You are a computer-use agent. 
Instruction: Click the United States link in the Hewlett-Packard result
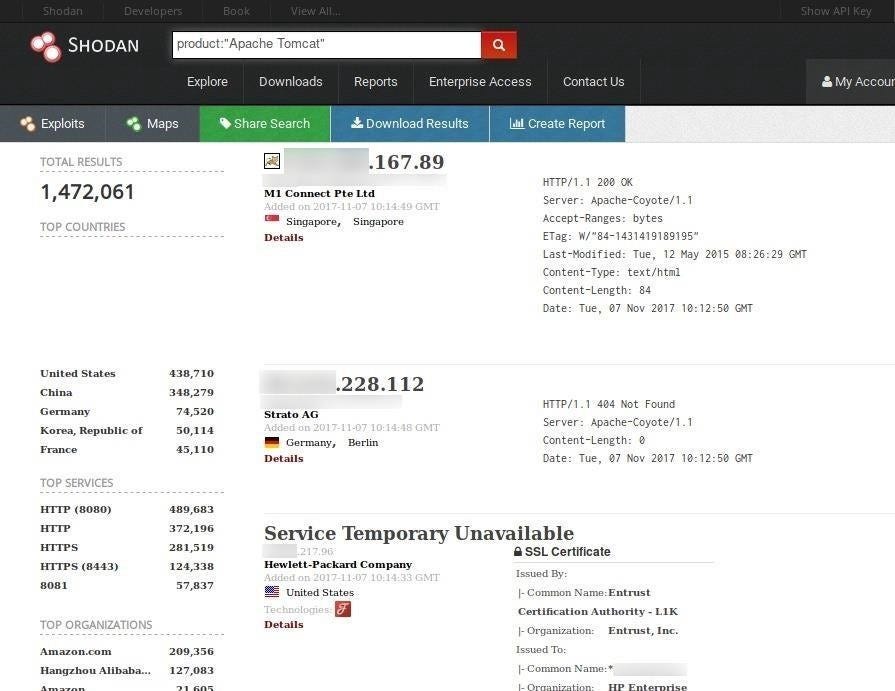(320, 592)
